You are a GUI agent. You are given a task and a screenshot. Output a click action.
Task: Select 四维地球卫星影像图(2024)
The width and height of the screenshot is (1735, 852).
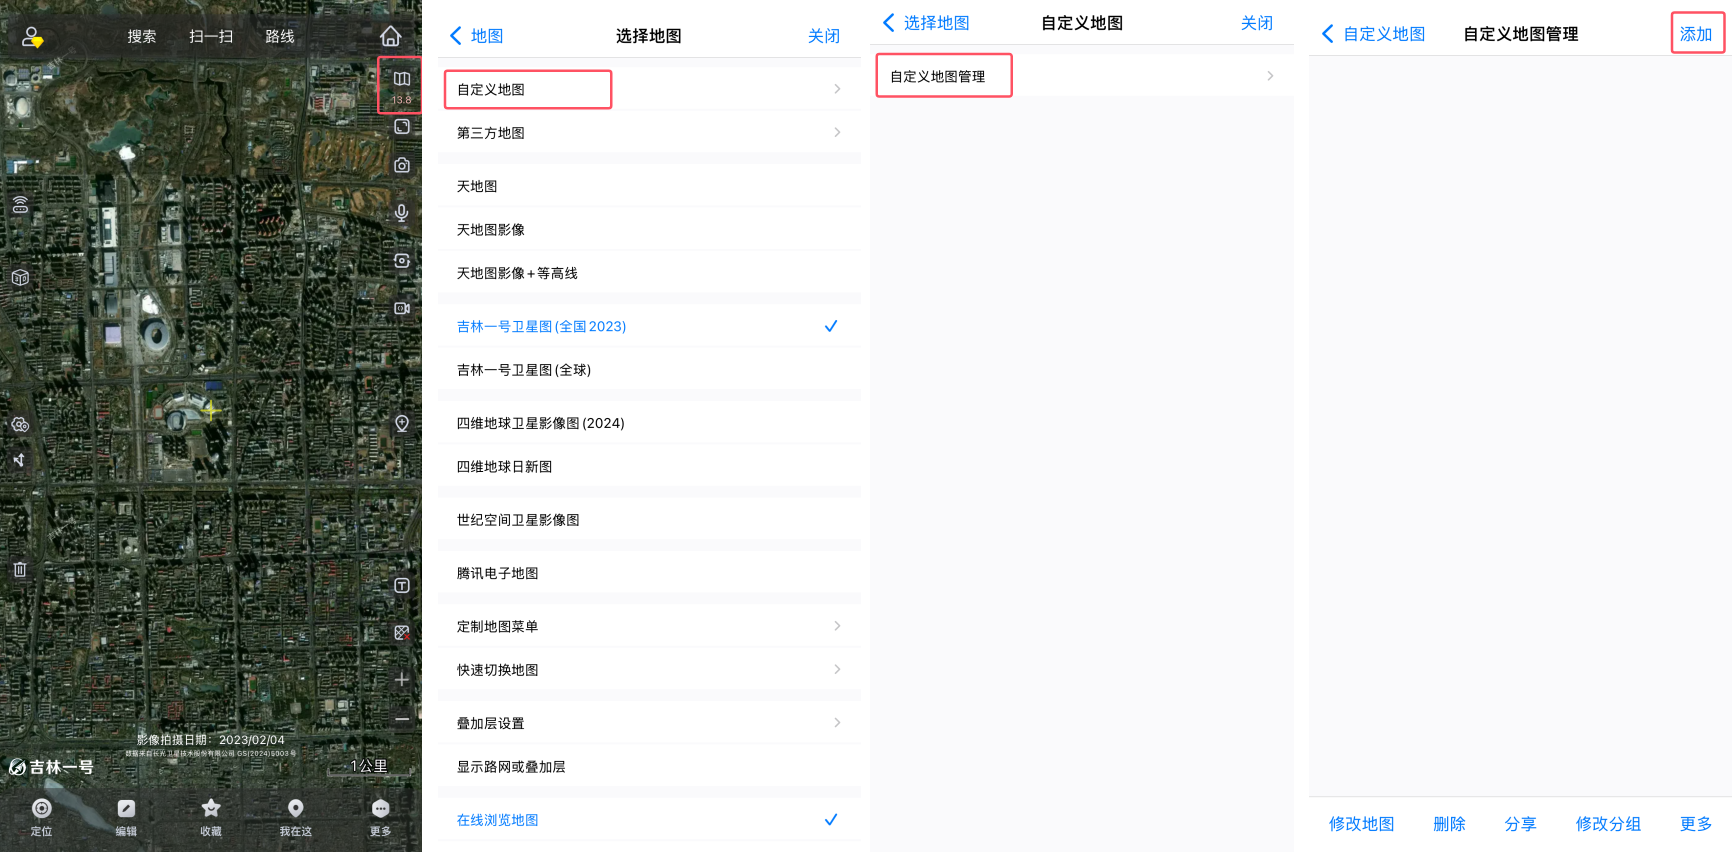click(649, 423)
